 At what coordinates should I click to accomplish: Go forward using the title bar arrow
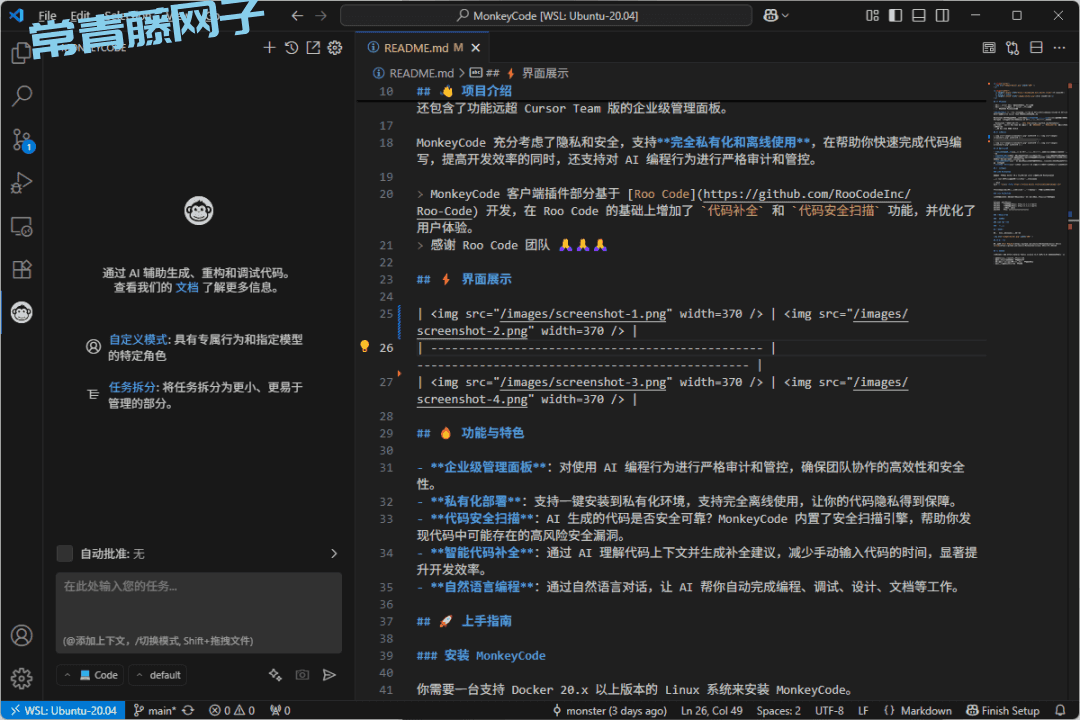coord(321,15)
